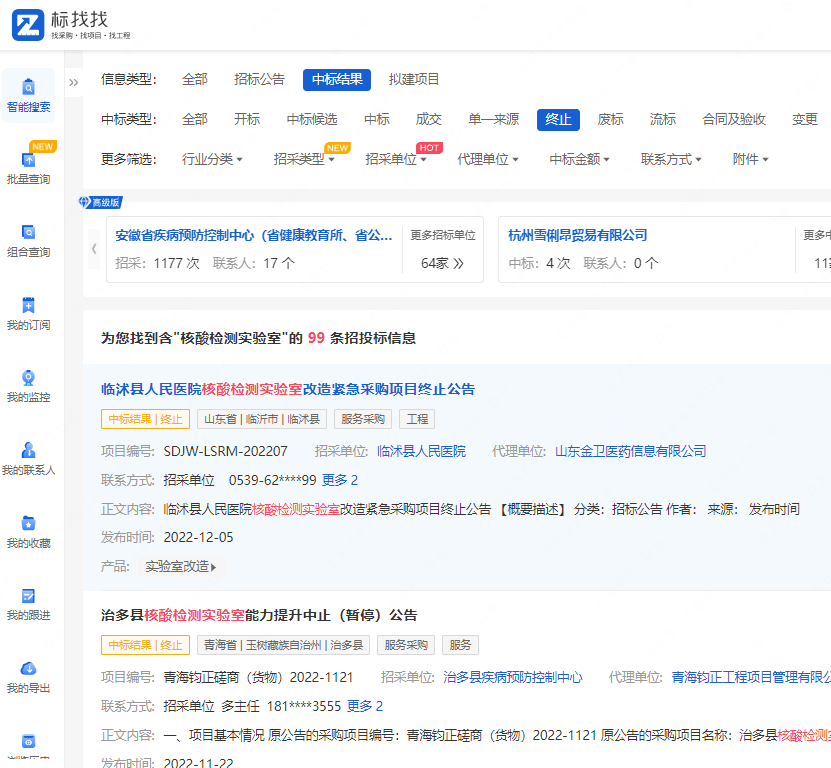Select 全部 in 信息类型 filter
This screenshot has height=768, width=831.
[x=195, y=80]
